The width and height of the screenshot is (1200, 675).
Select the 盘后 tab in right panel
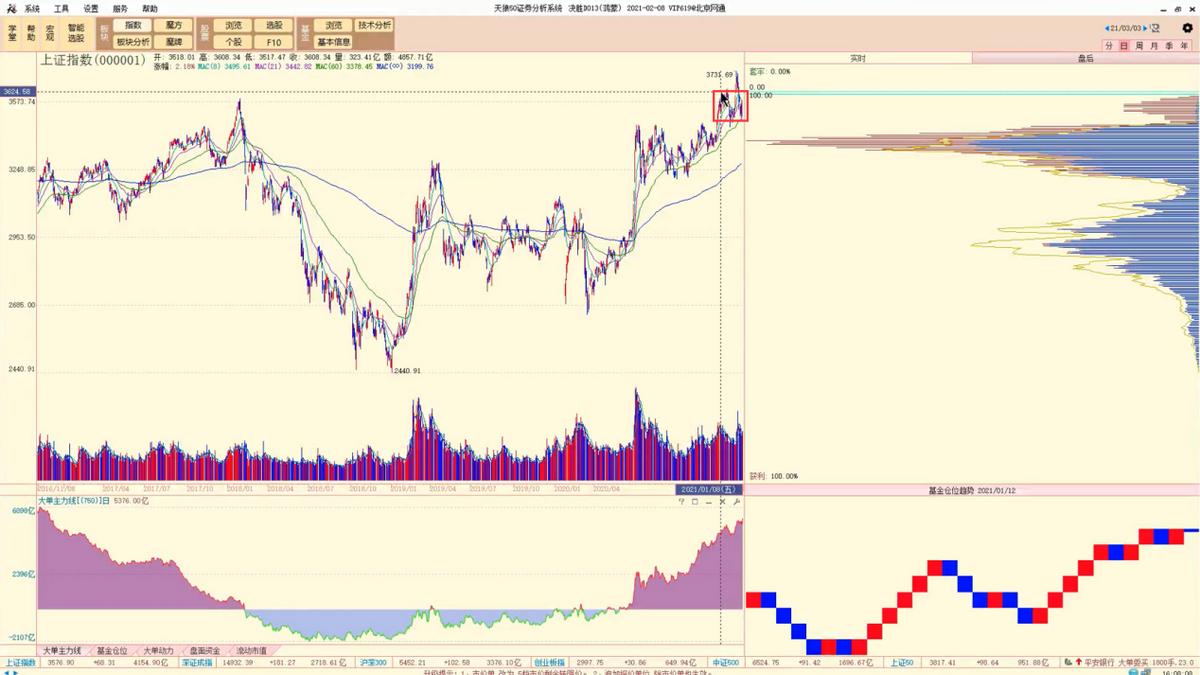pyautogui.click(x=1085, y=59)
